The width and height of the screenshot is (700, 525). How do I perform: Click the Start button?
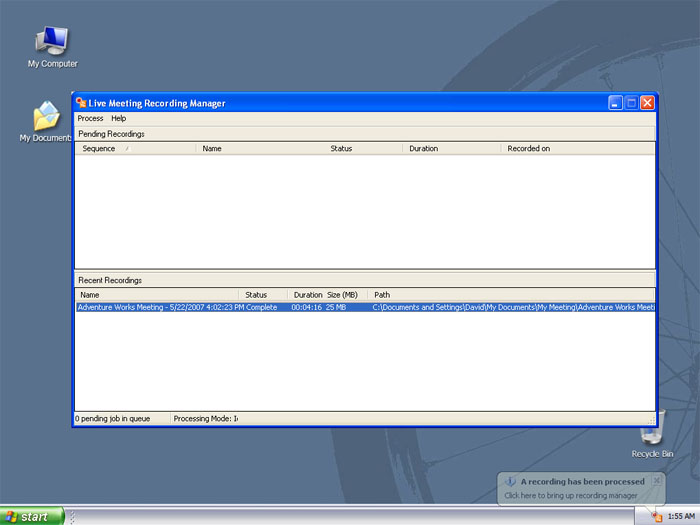(x=32, y=516)
